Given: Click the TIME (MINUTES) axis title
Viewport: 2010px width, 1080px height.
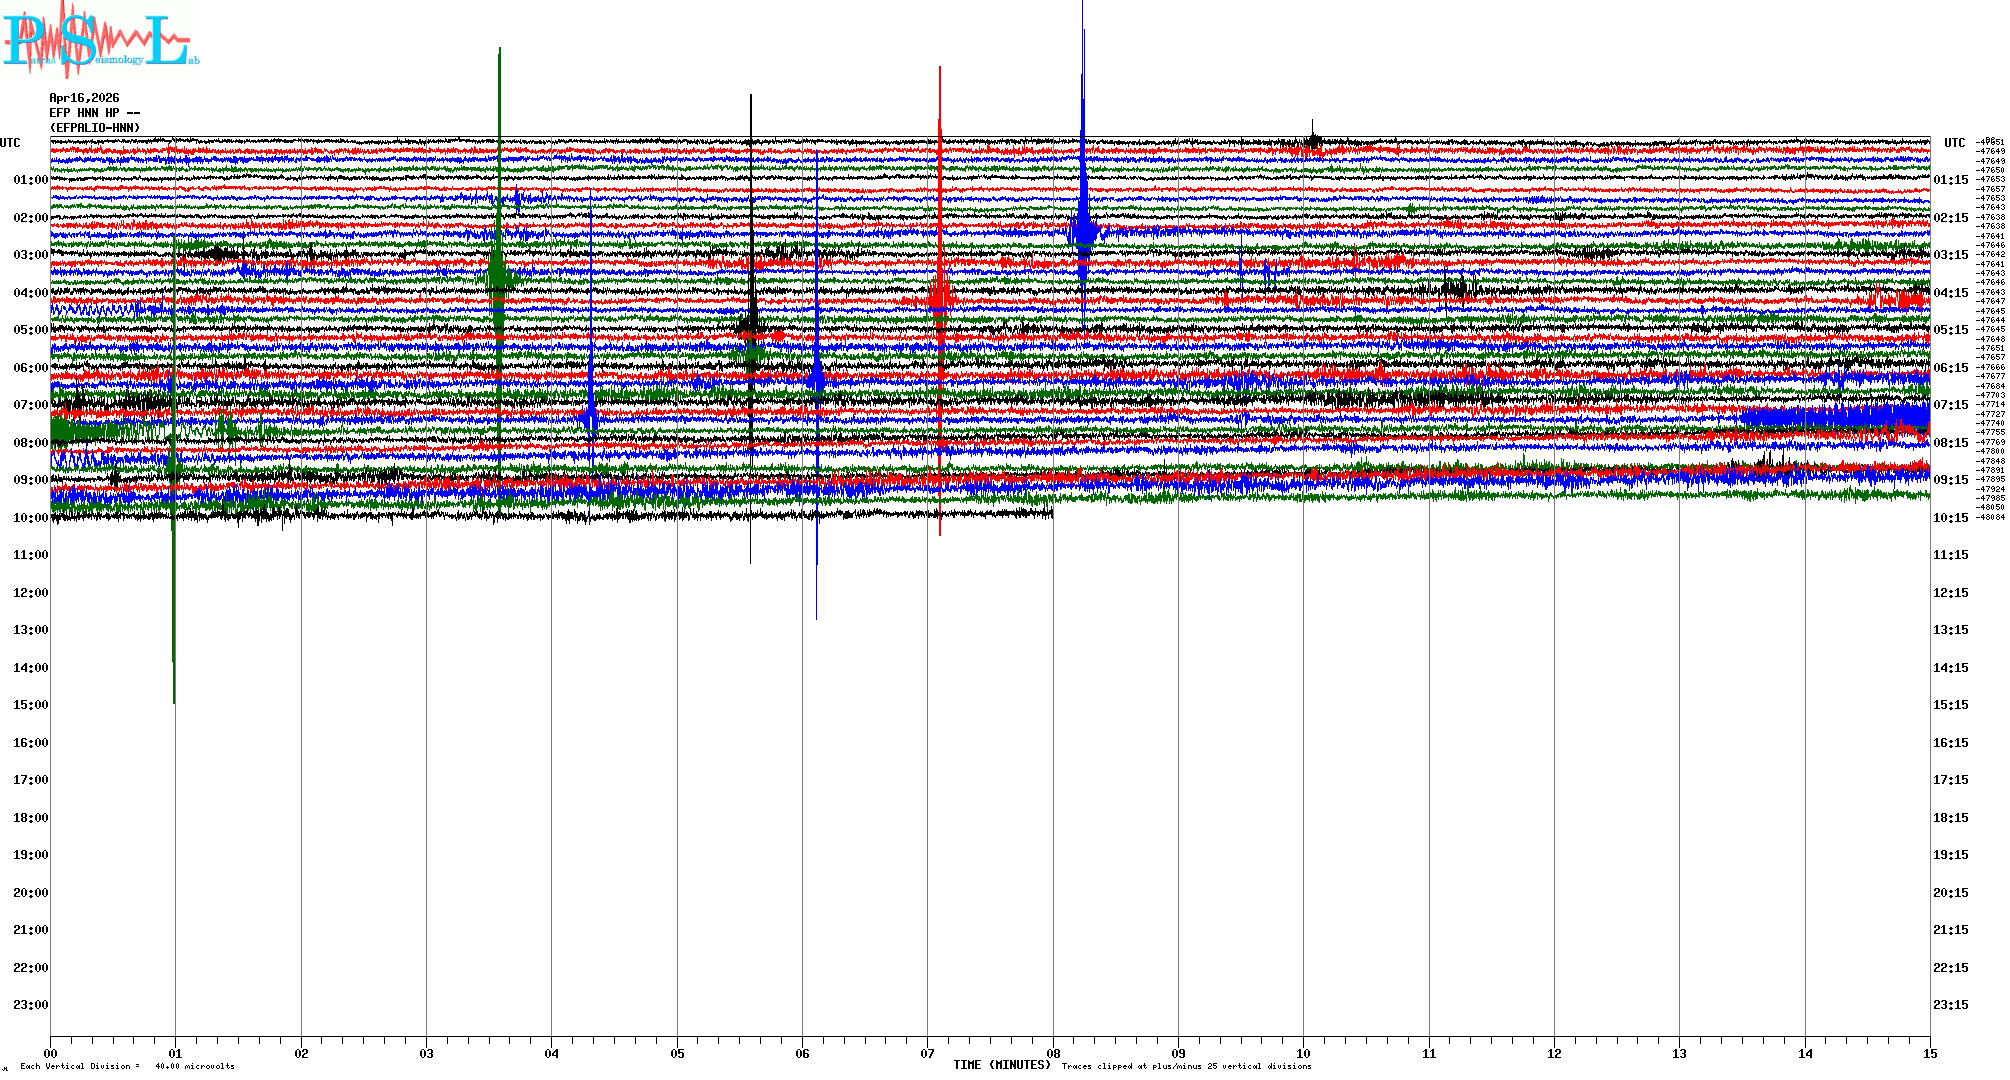Looking at the screenshot, I should (1001, 1065).
